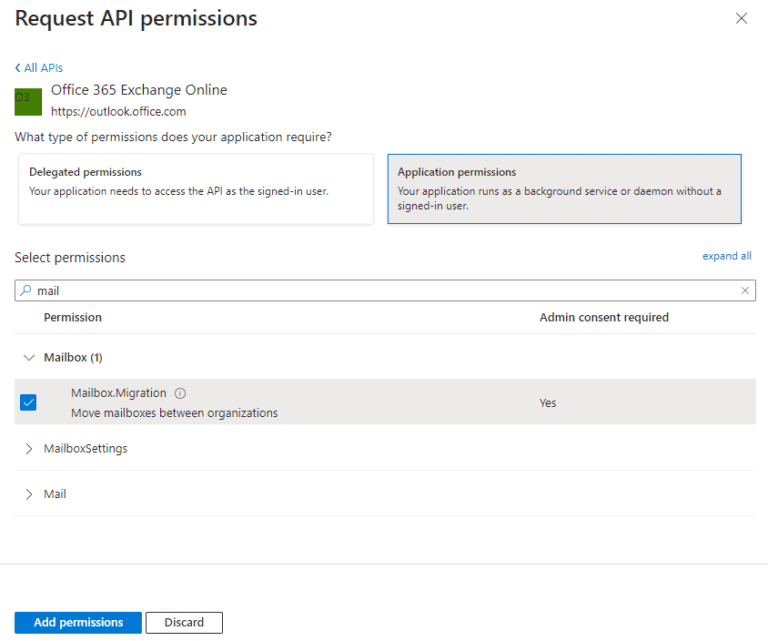Select the Application permissions card
768x641 pixels.
[564, 189]
